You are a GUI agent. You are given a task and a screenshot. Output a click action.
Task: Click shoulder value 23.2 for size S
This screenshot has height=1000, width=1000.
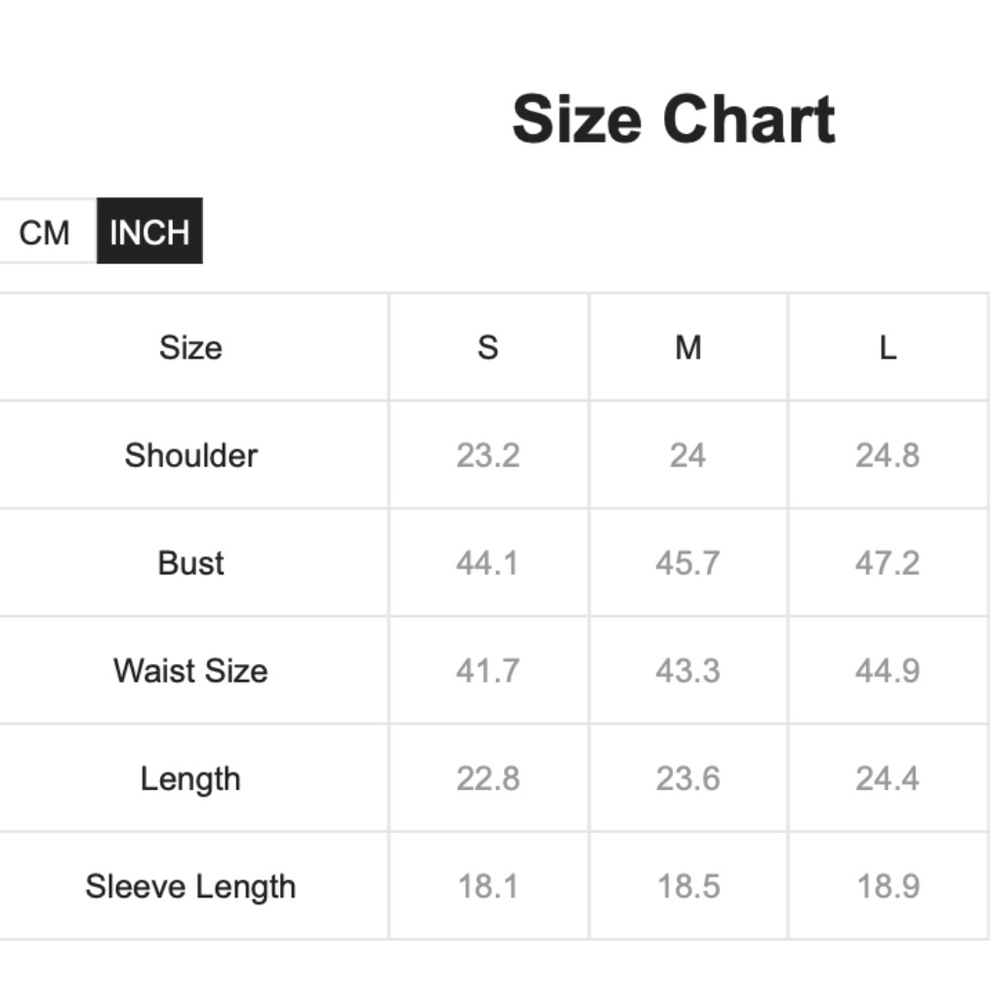click(x=488, y=455)
